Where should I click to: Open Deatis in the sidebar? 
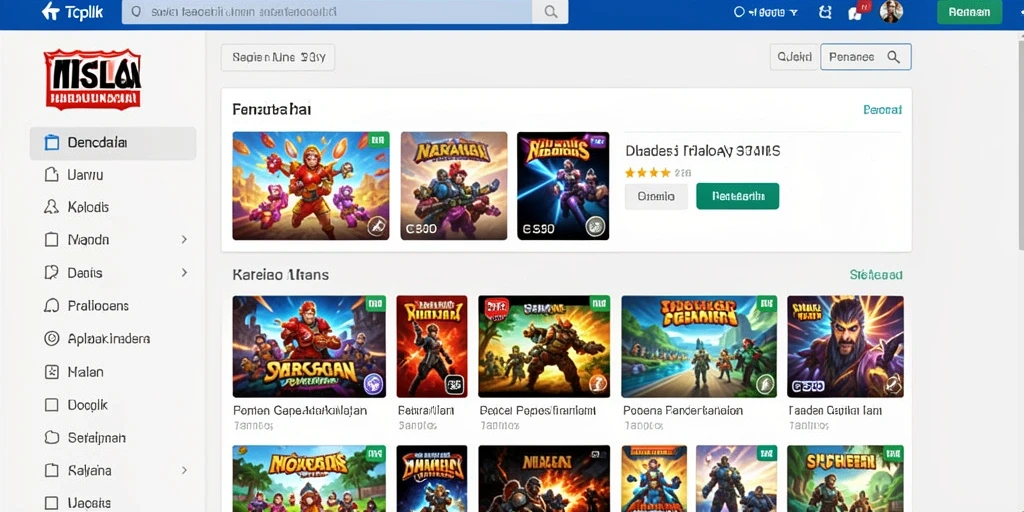pyautogui.click(x=113, y=272)
